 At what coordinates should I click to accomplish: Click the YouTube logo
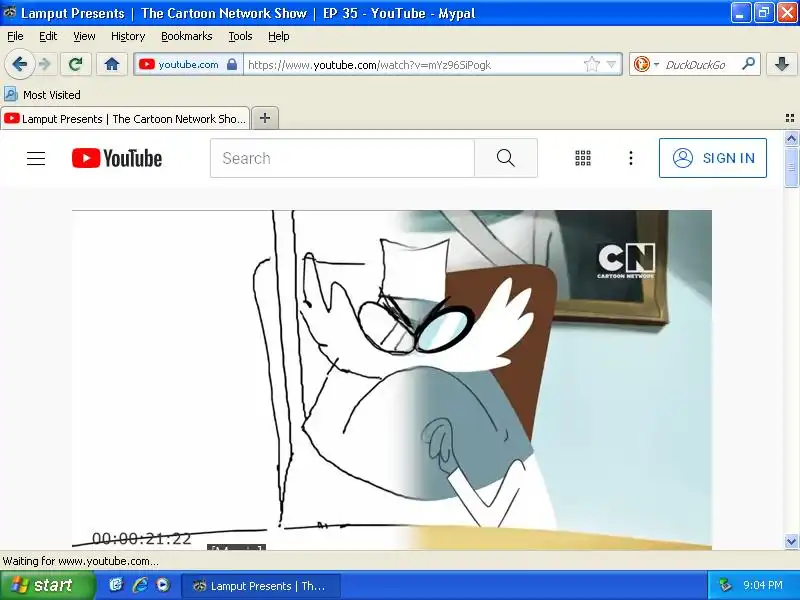point(117,158)
